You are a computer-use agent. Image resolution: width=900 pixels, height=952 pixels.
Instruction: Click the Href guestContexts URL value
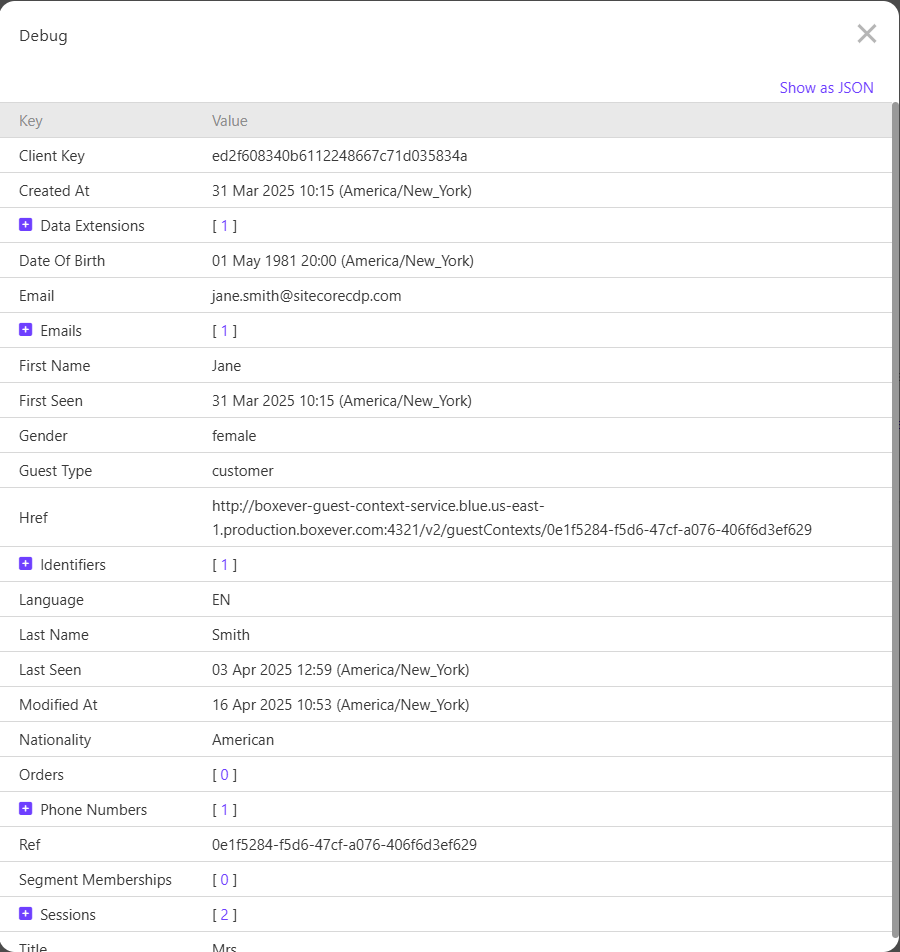point(511,518)
